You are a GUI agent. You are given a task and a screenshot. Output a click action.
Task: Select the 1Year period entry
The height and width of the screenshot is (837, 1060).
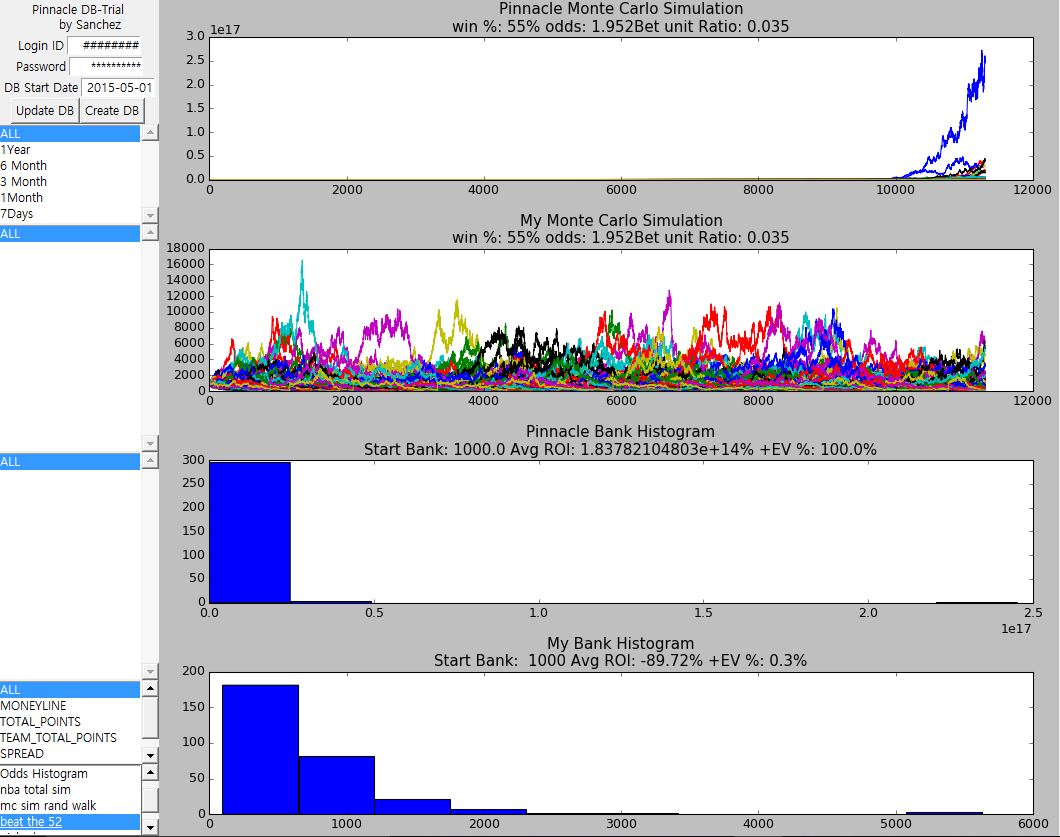coord(70,149)
